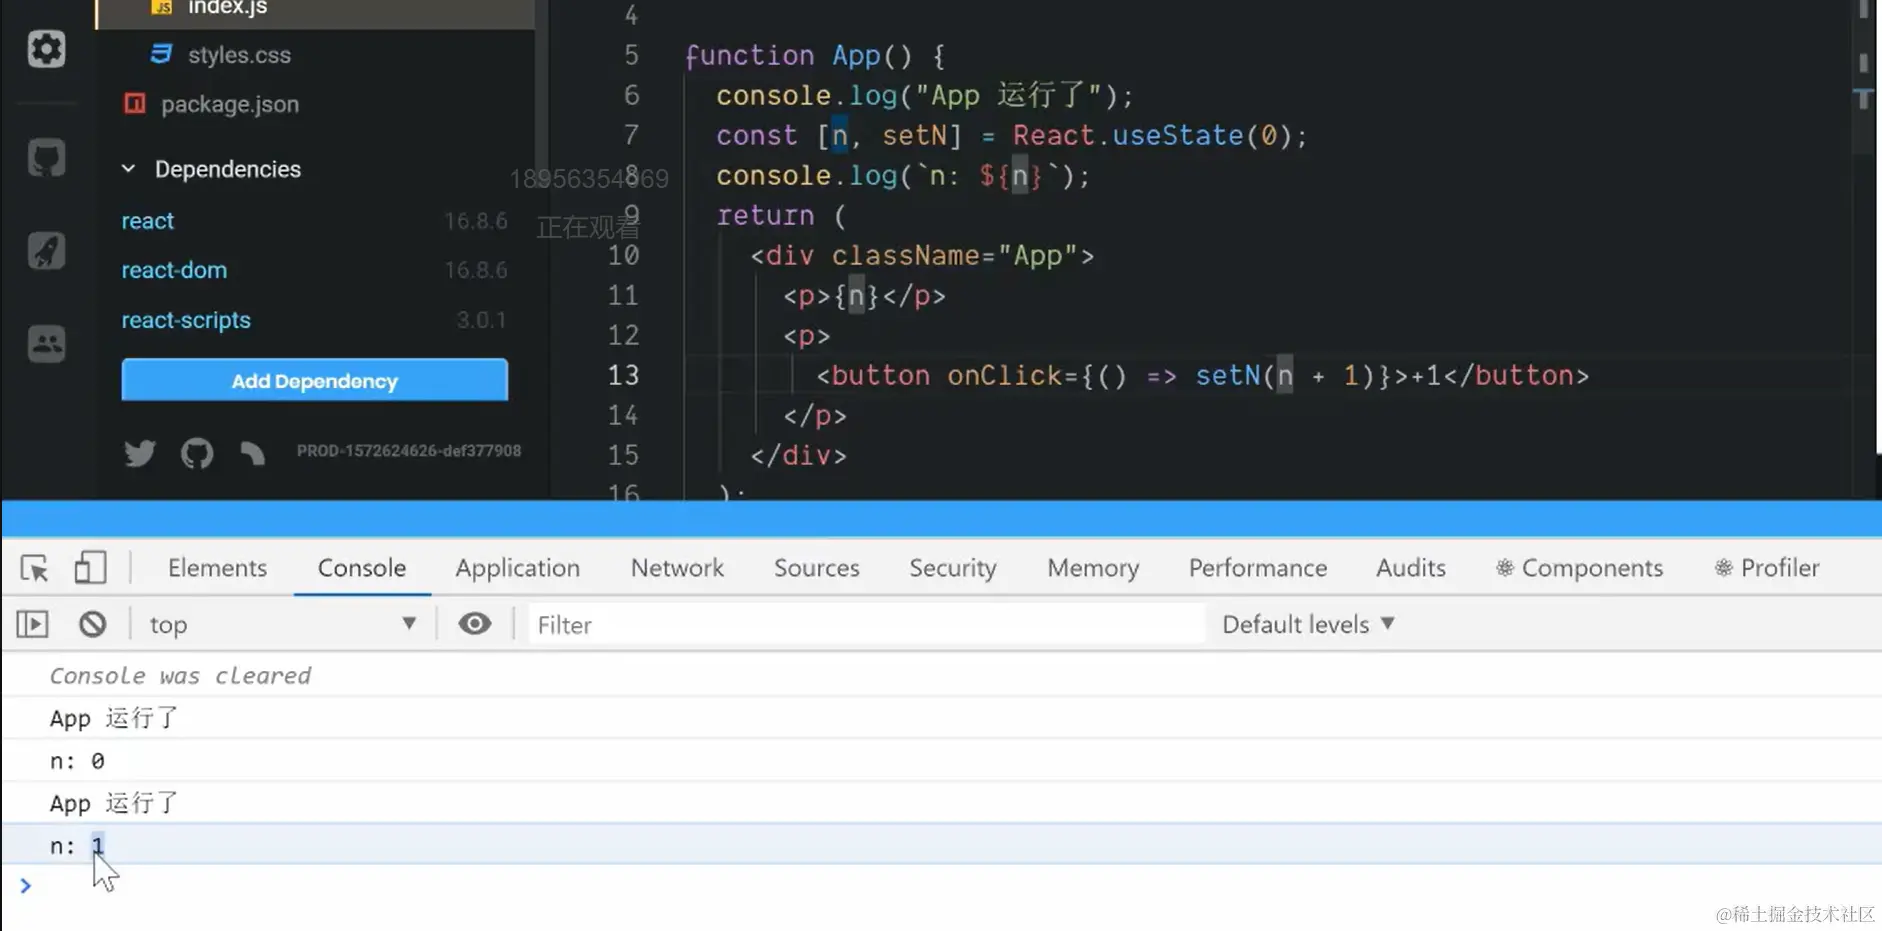
Task: Click the setN call in button onClick
Action: pyautogui.click(x=1228, y=375)
